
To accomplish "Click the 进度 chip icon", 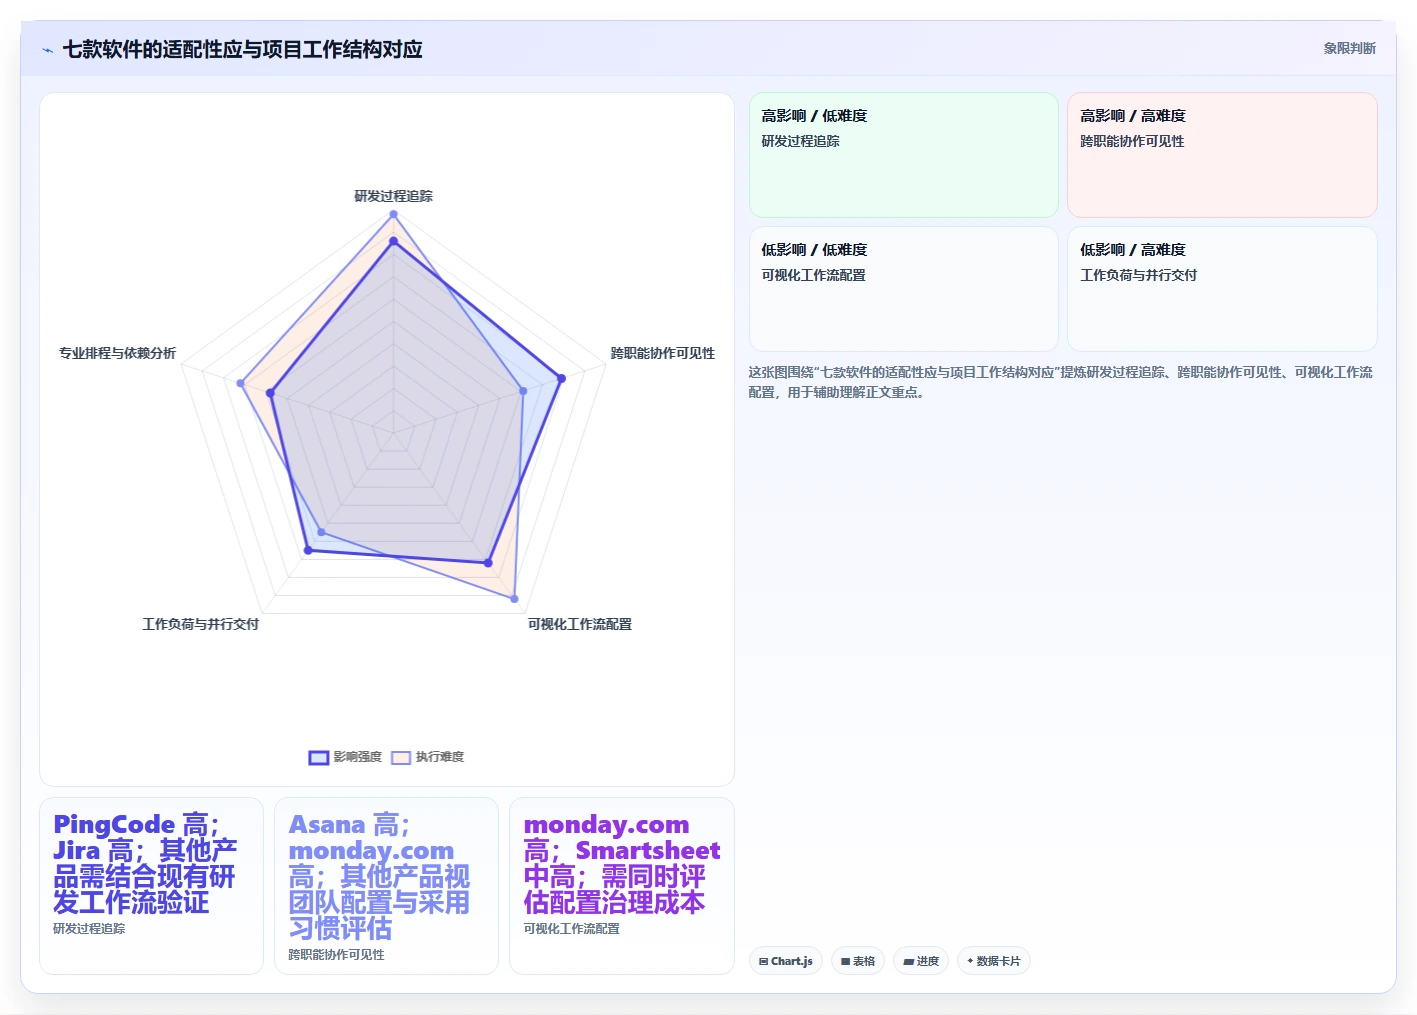I will 908,961.
